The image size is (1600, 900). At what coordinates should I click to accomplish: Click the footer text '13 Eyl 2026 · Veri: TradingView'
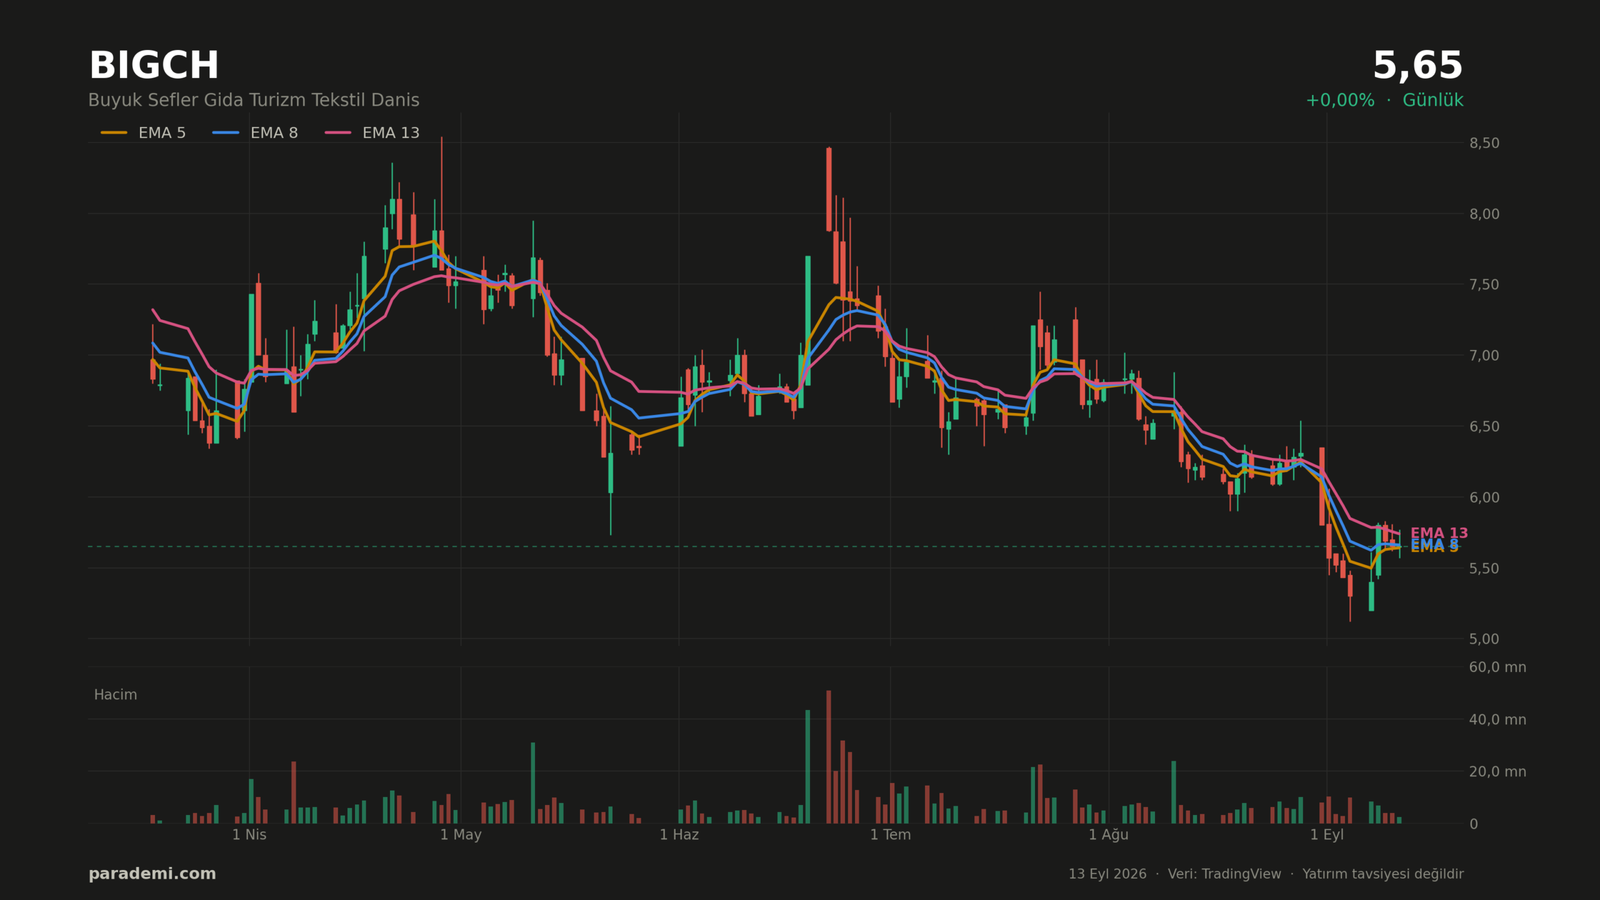(1174, 874)
